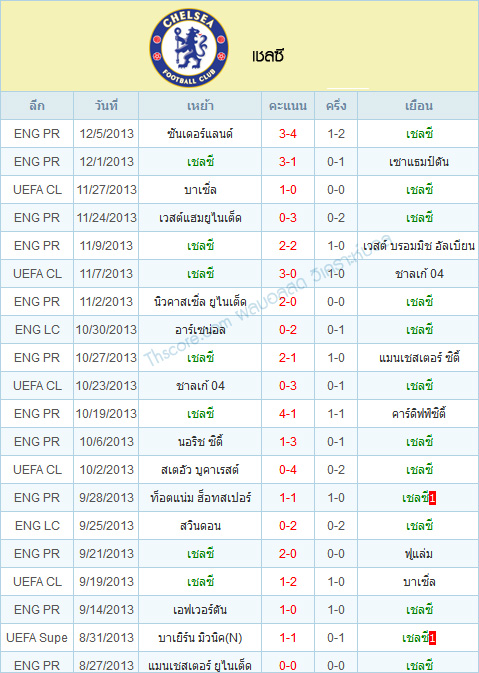
Task: Open the 0-4 score on 10/2/2013
Action: coord(288,470)
